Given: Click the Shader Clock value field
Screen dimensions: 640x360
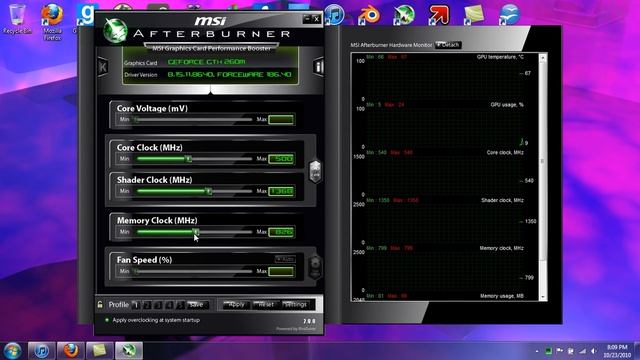Looking at the screenshot, I should pyautogui.click(x=281, y=191).
